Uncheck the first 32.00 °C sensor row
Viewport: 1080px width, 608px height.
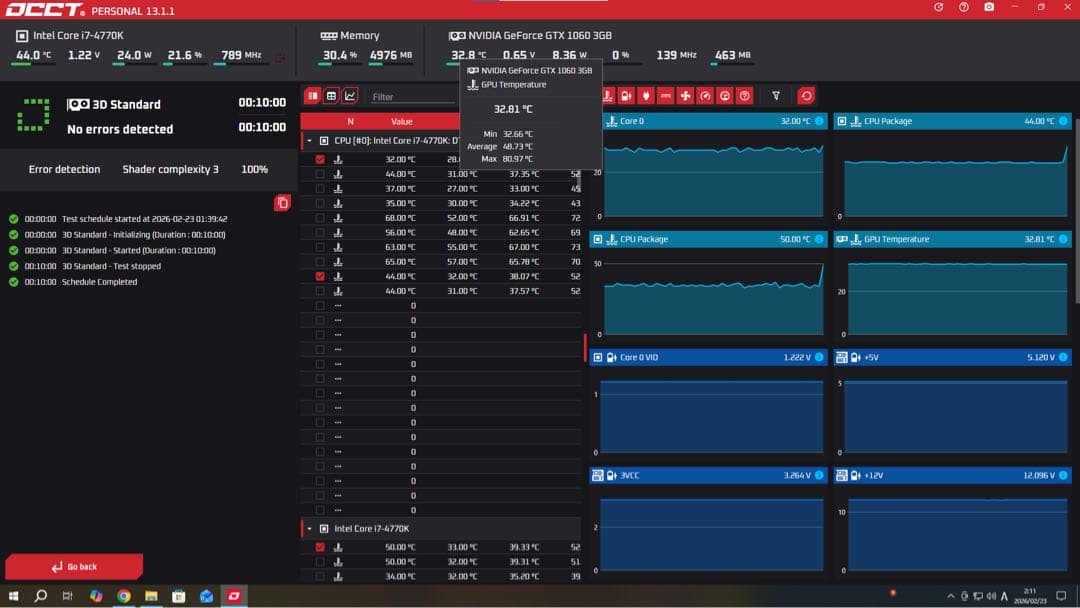[x=320, y=159]
